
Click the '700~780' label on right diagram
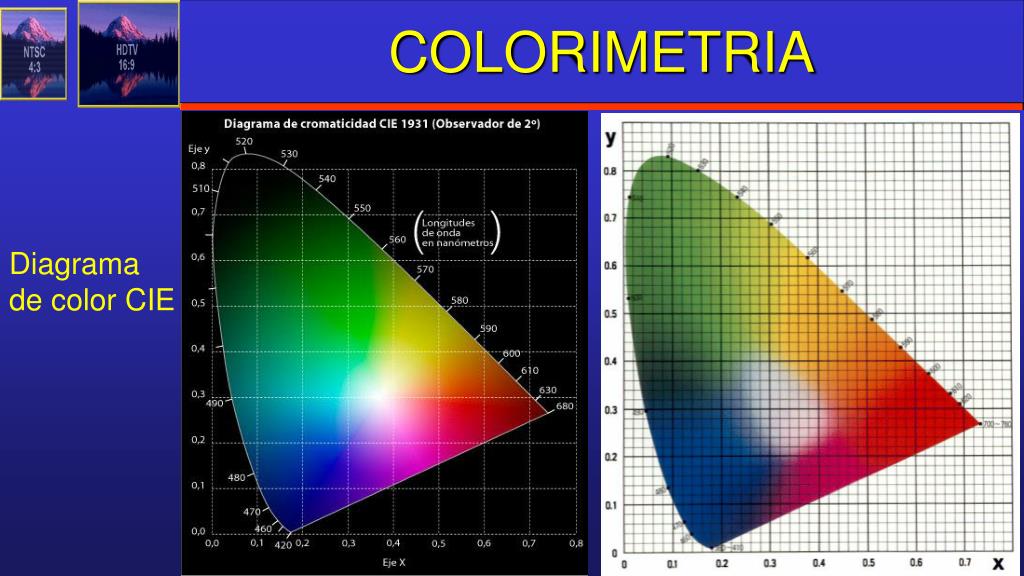[x=997, y=424]
